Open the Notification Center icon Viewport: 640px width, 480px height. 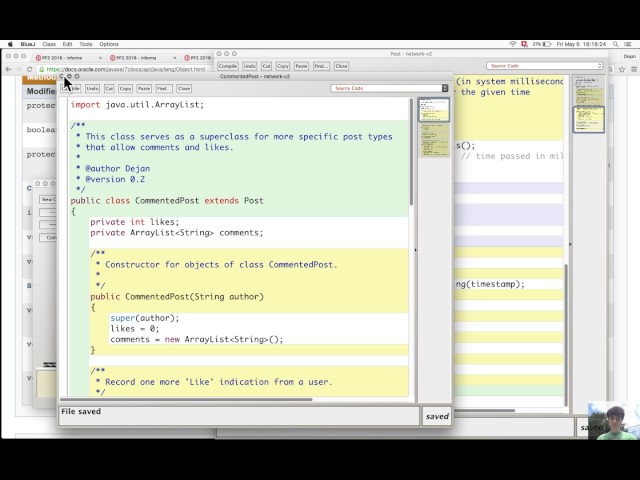tap(628, 44)
